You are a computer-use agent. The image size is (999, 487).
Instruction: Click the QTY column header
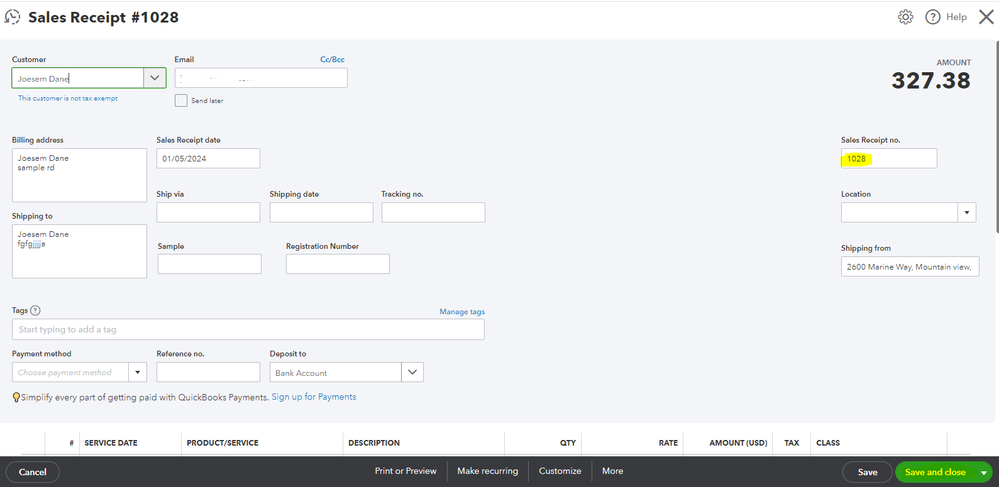(568, 443)
